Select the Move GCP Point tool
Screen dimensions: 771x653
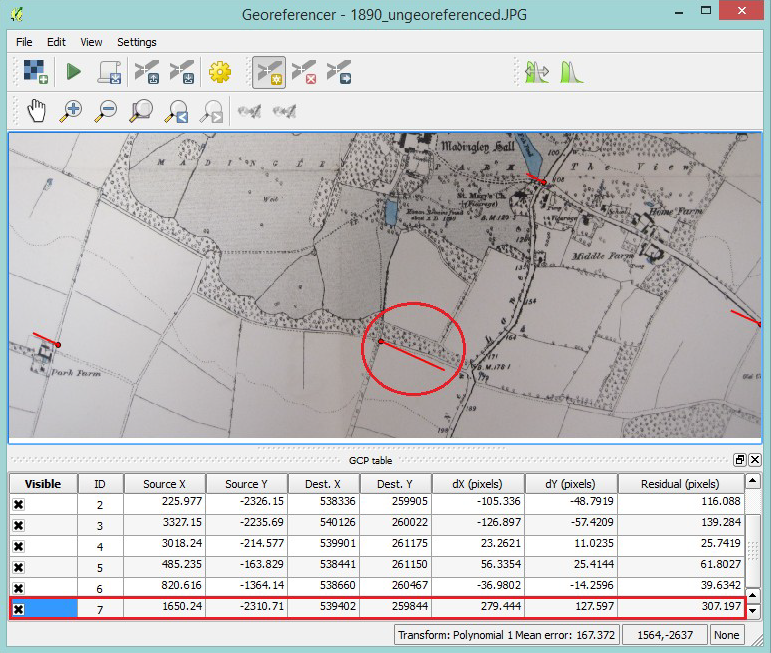[x=339, y=71]
